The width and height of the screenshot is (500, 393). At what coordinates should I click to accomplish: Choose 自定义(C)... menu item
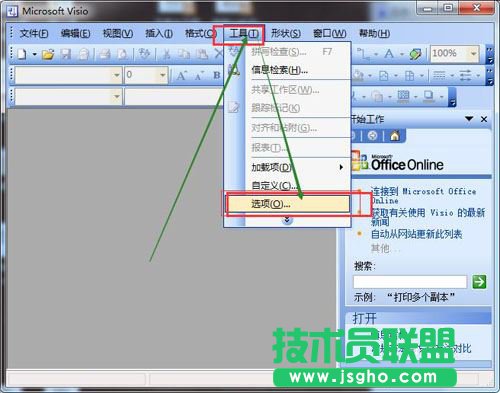coord(288,185)
